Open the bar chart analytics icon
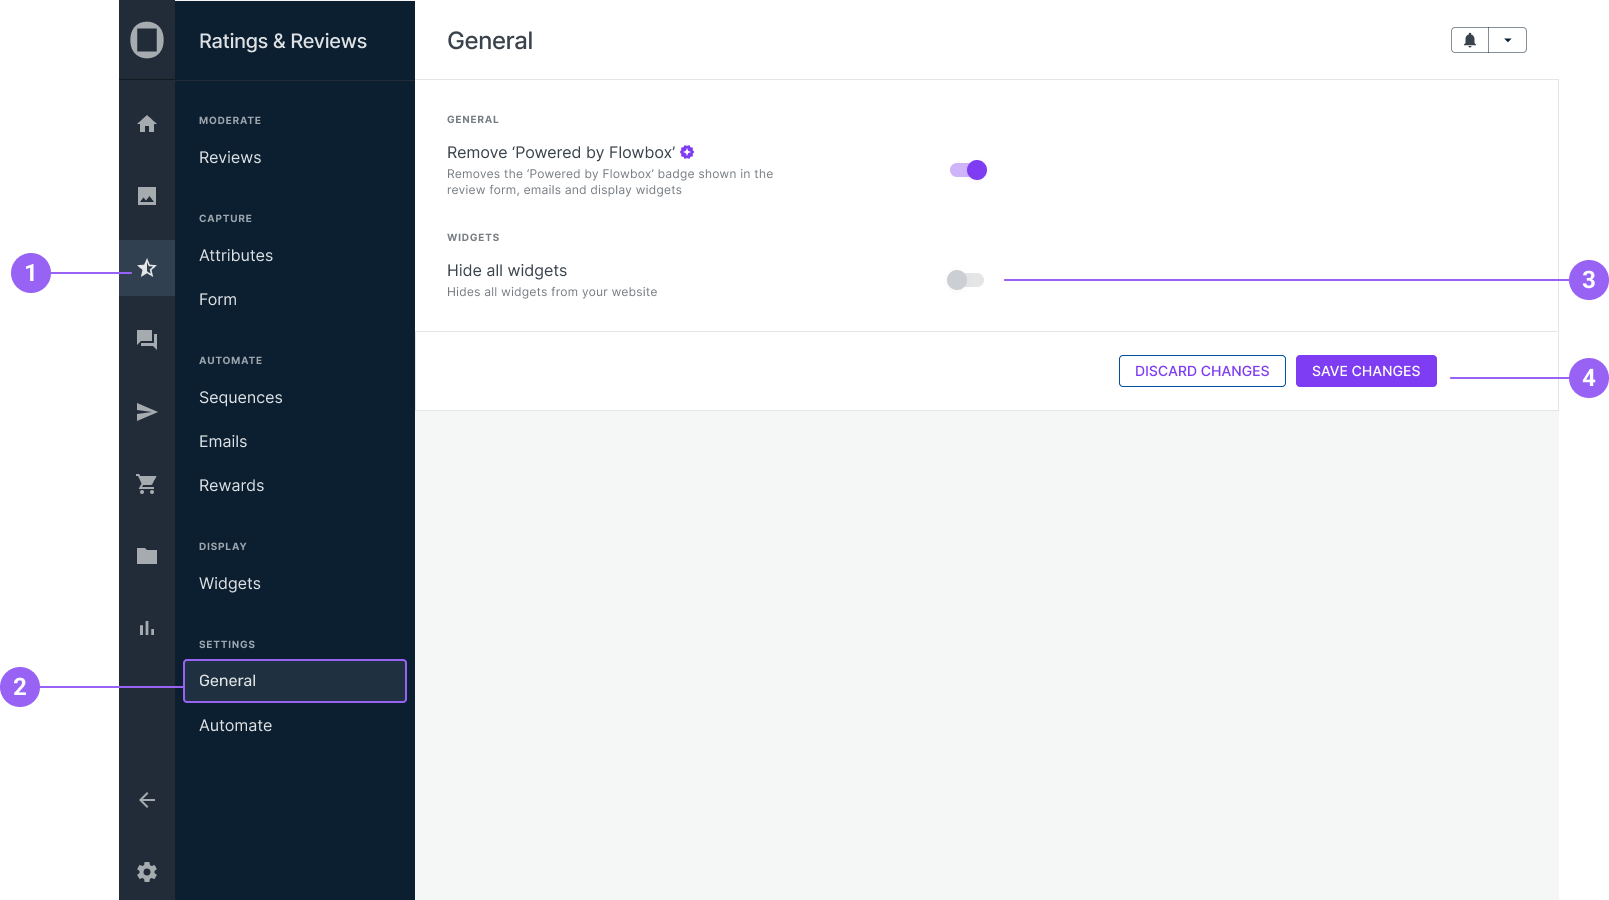 click(x=147, y=628)
